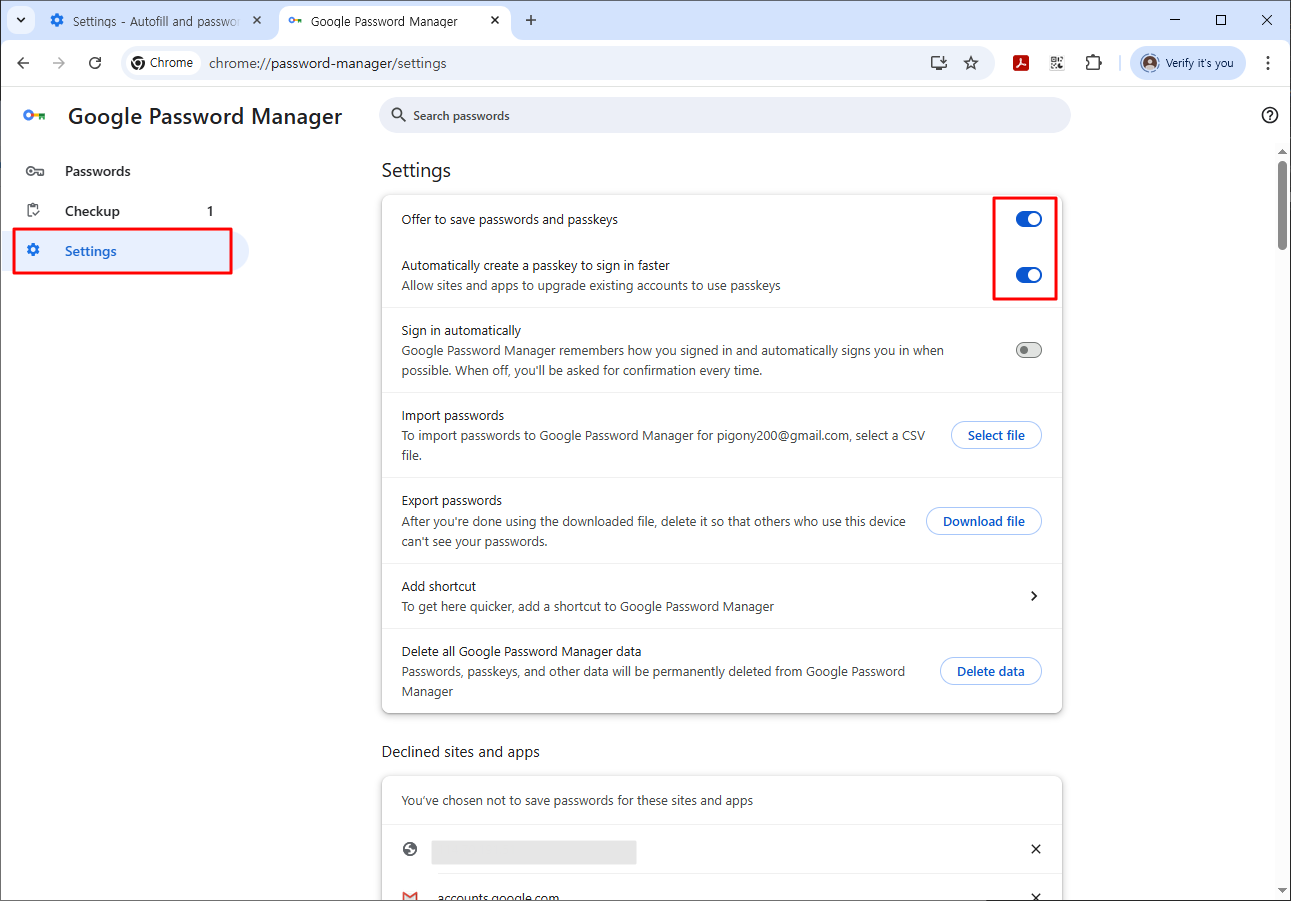The image size is (1291, 901).
Task: Click the Google Password Manager key logo
Action: click(x=34, y=116)
